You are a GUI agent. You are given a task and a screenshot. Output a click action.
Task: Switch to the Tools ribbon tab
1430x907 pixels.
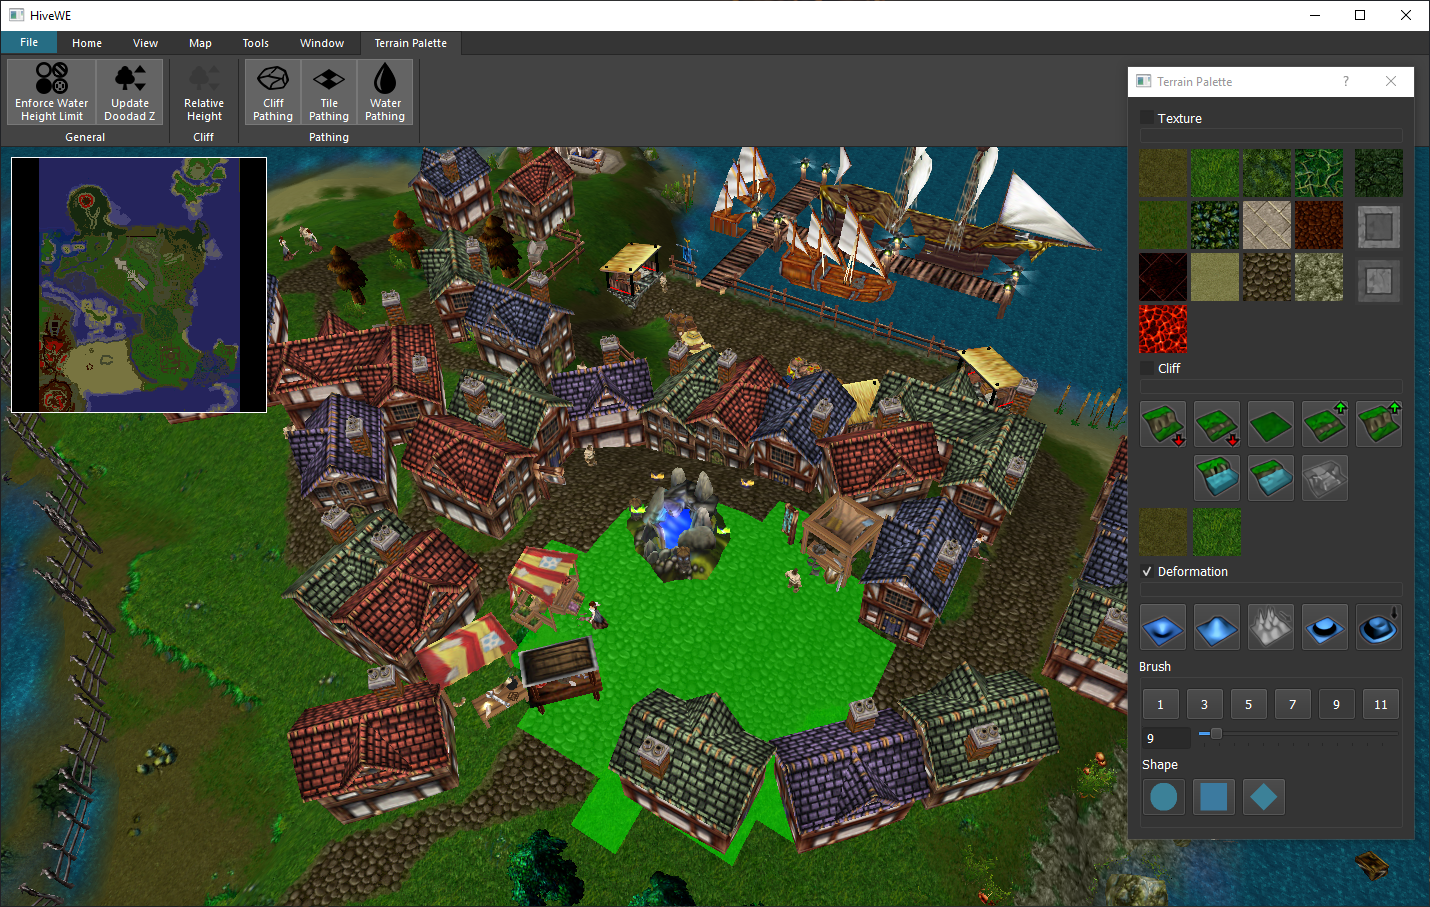256,43
